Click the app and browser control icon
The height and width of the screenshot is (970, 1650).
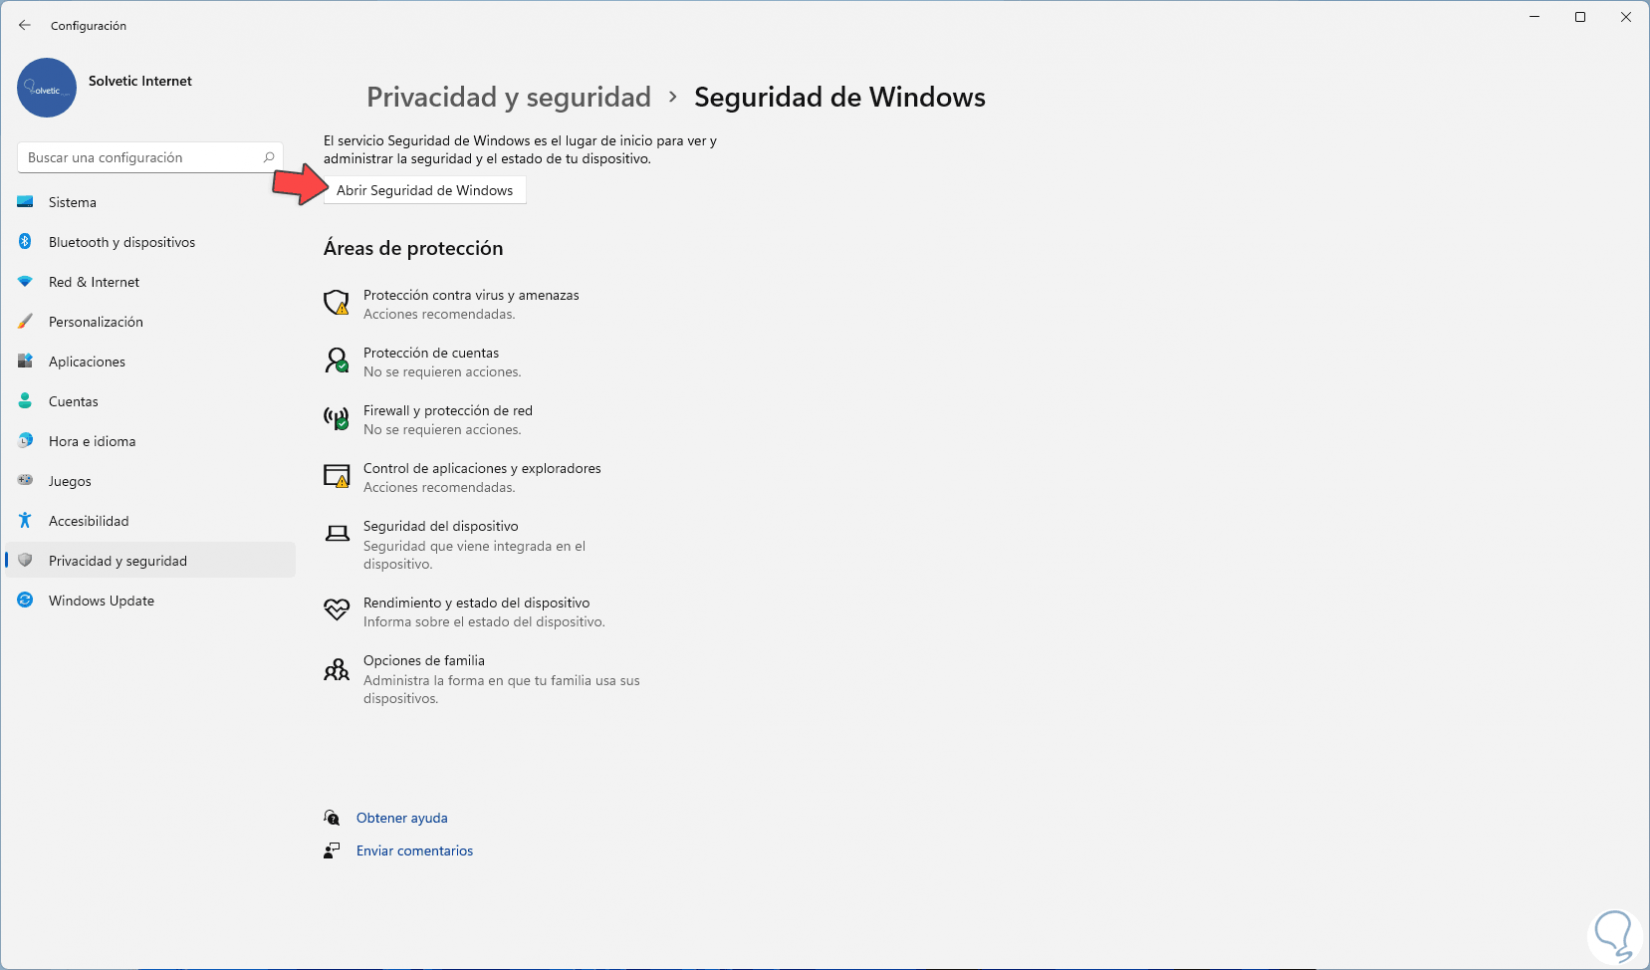(336, 476)
